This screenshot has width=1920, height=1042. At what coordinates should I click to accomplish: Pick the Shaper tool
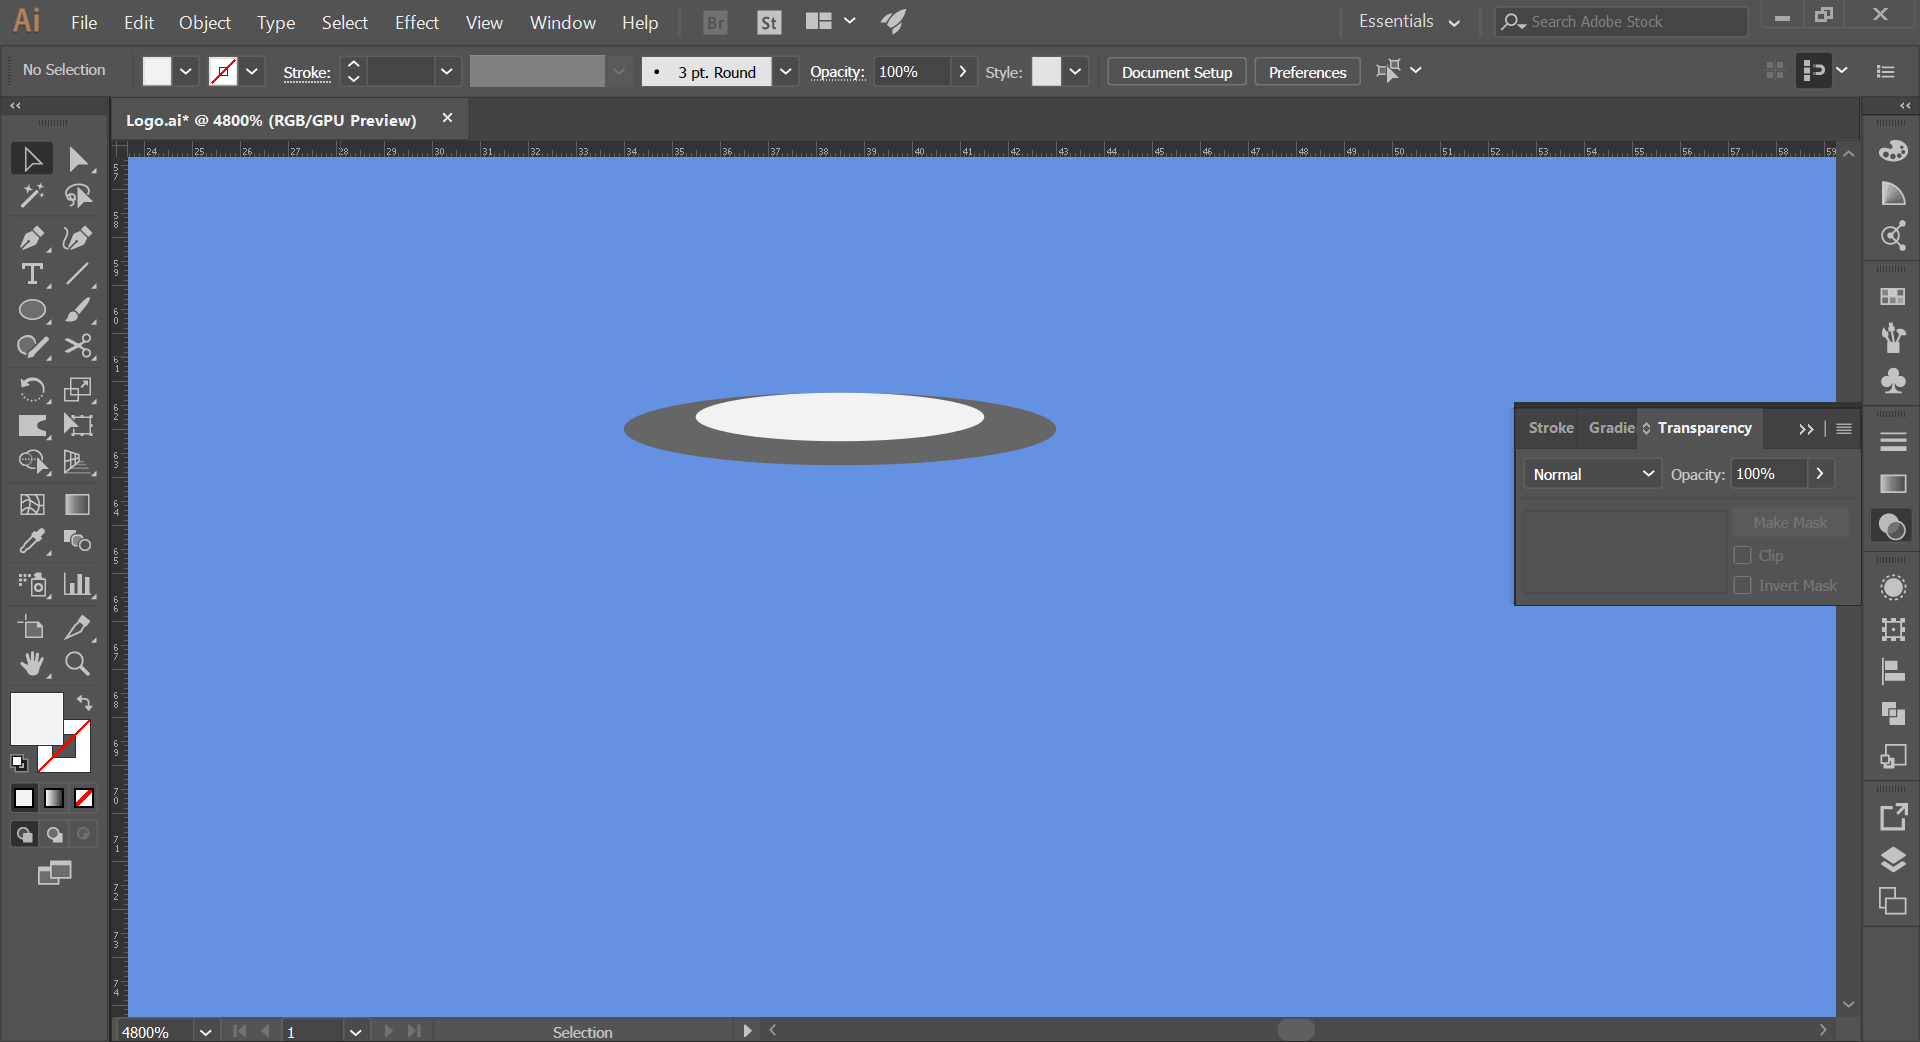point(32,347)
